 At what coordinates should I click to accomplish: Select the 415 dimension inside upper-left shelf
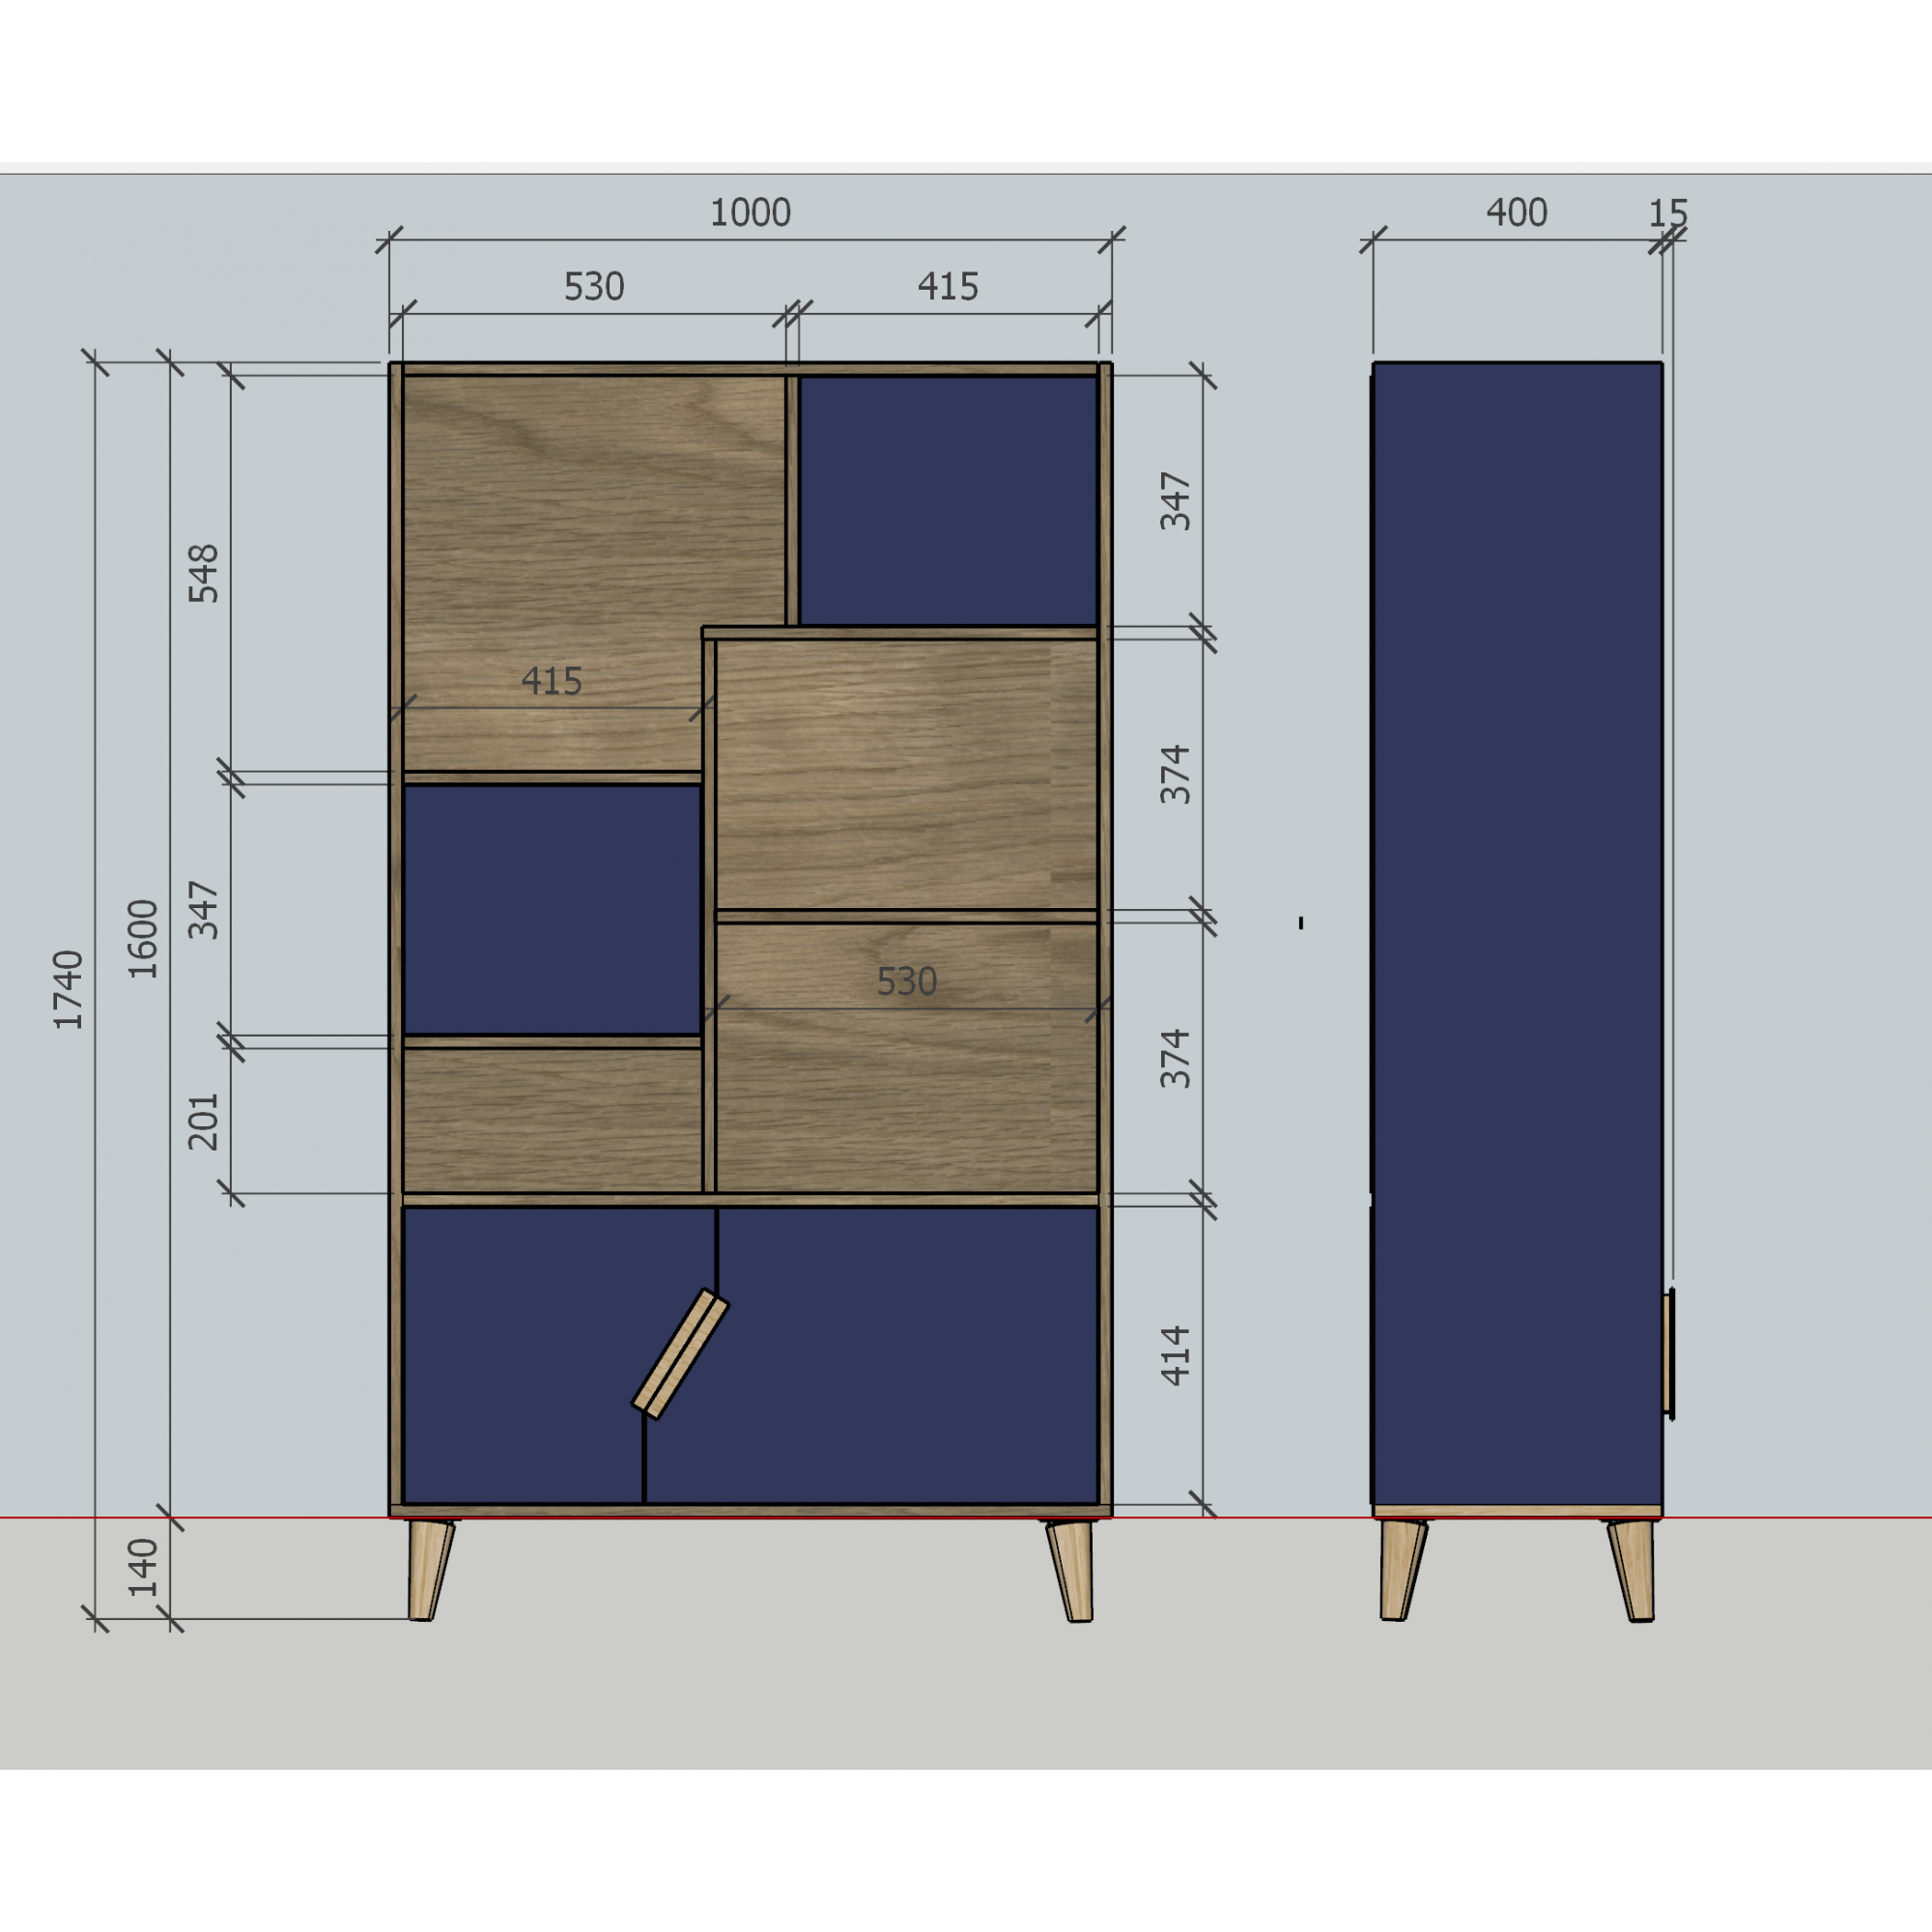[551, 682]
